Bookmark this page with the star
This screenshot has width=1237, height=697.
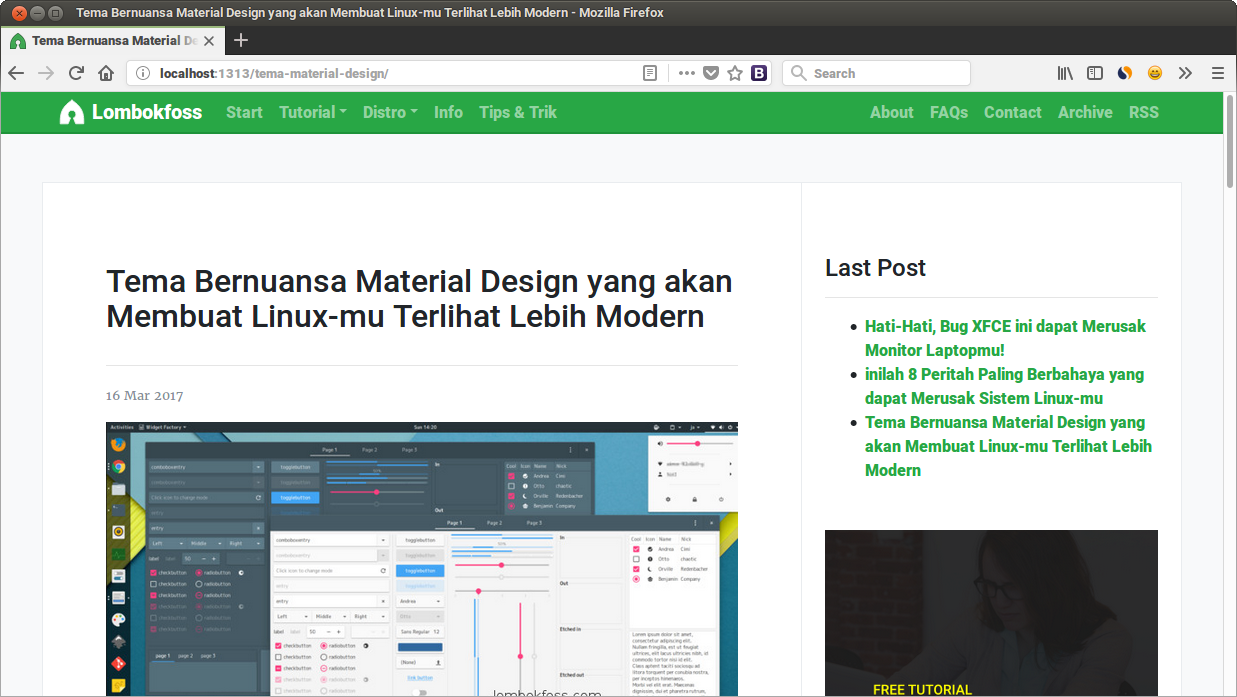click(x=735, y=72)
